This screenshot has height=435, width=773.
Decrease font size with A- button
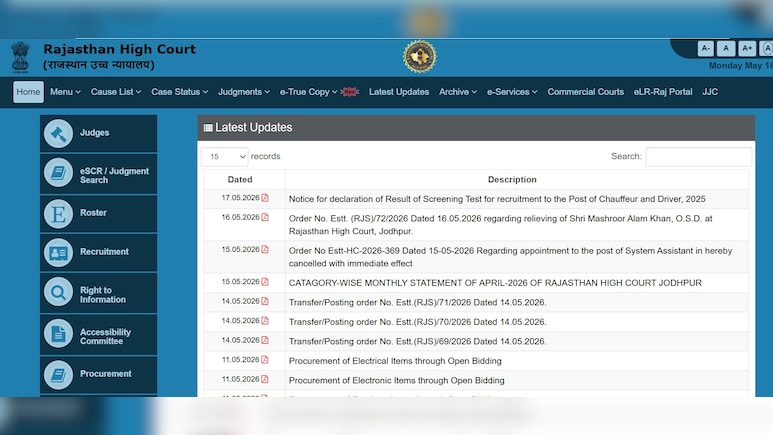(705, 48)
